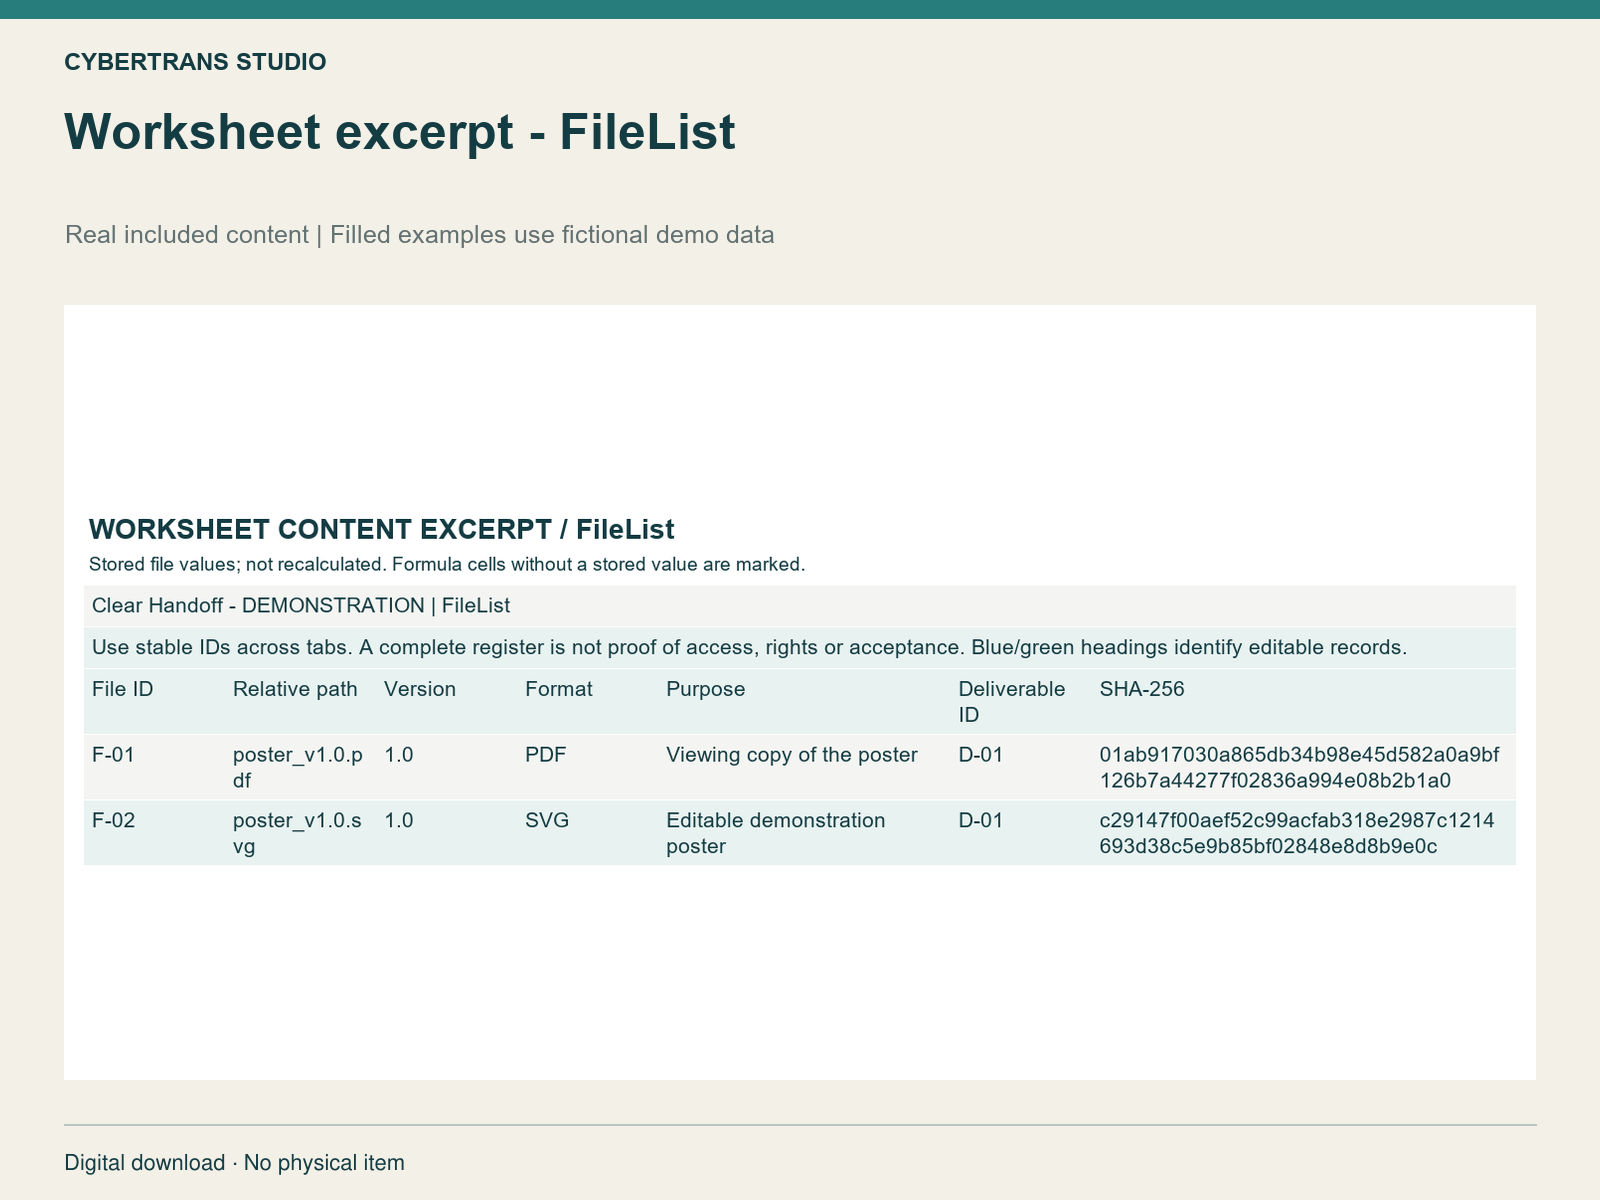Click 'Viewing copy of the poster' cell
Screen dimensions: 1600x1200
coord(792,755)
